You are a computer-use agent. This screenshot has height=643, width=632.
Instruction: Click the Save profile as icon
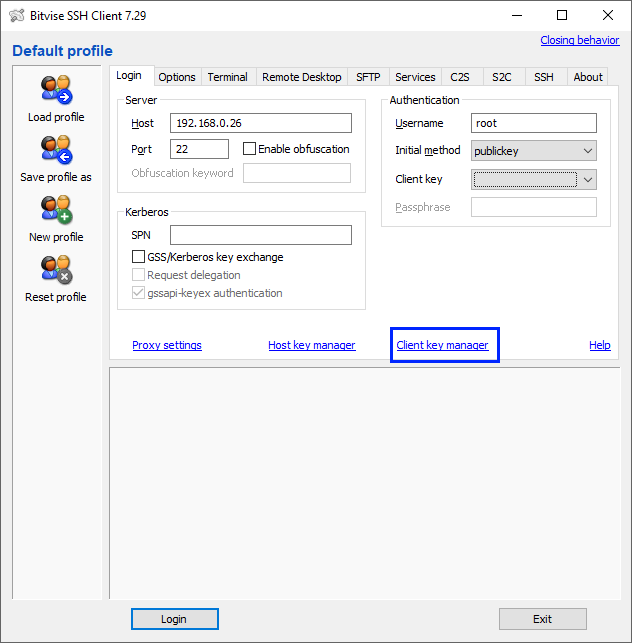coord(56,150)
